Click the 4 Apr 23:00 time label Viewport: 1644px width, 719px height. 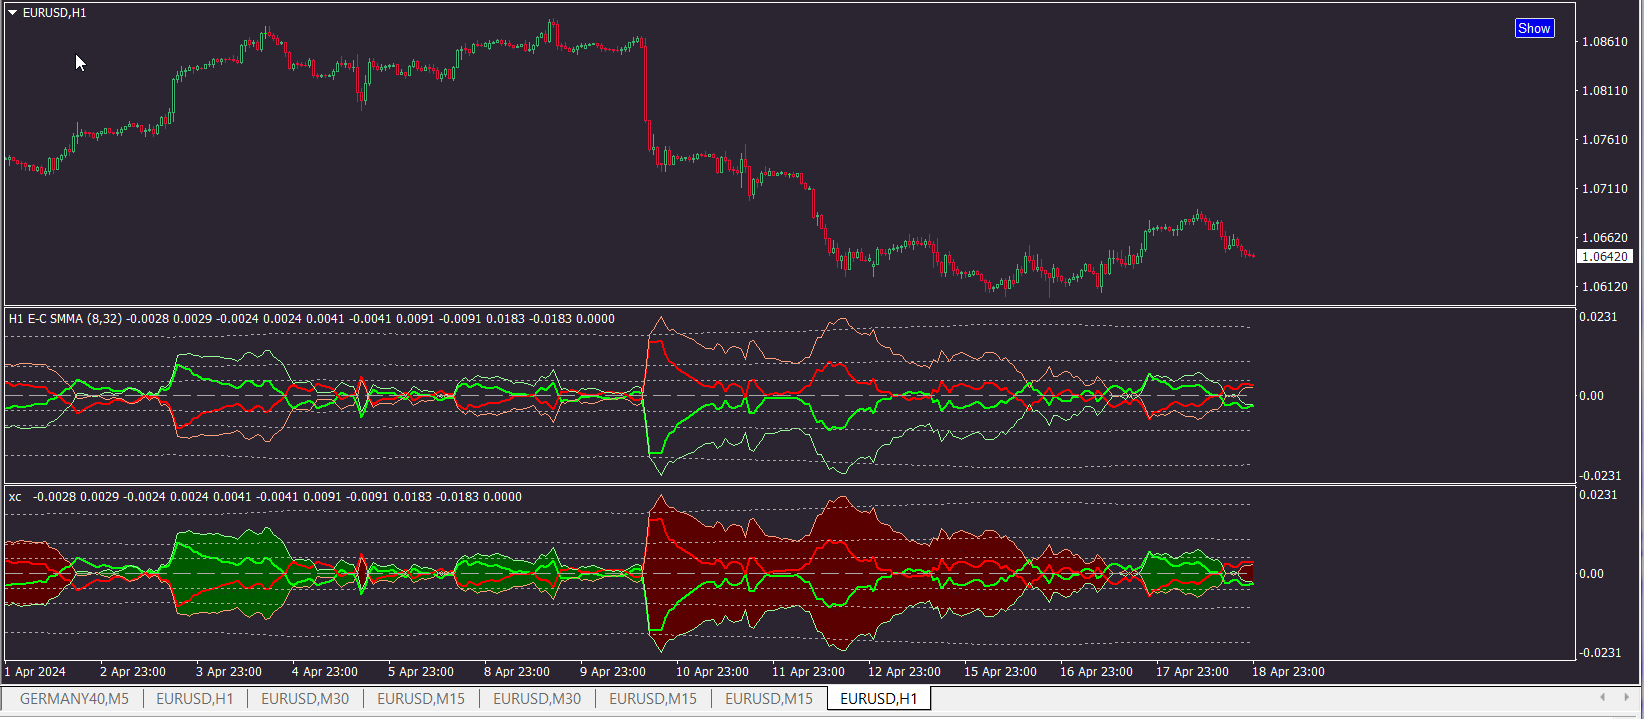click(325, 672)
